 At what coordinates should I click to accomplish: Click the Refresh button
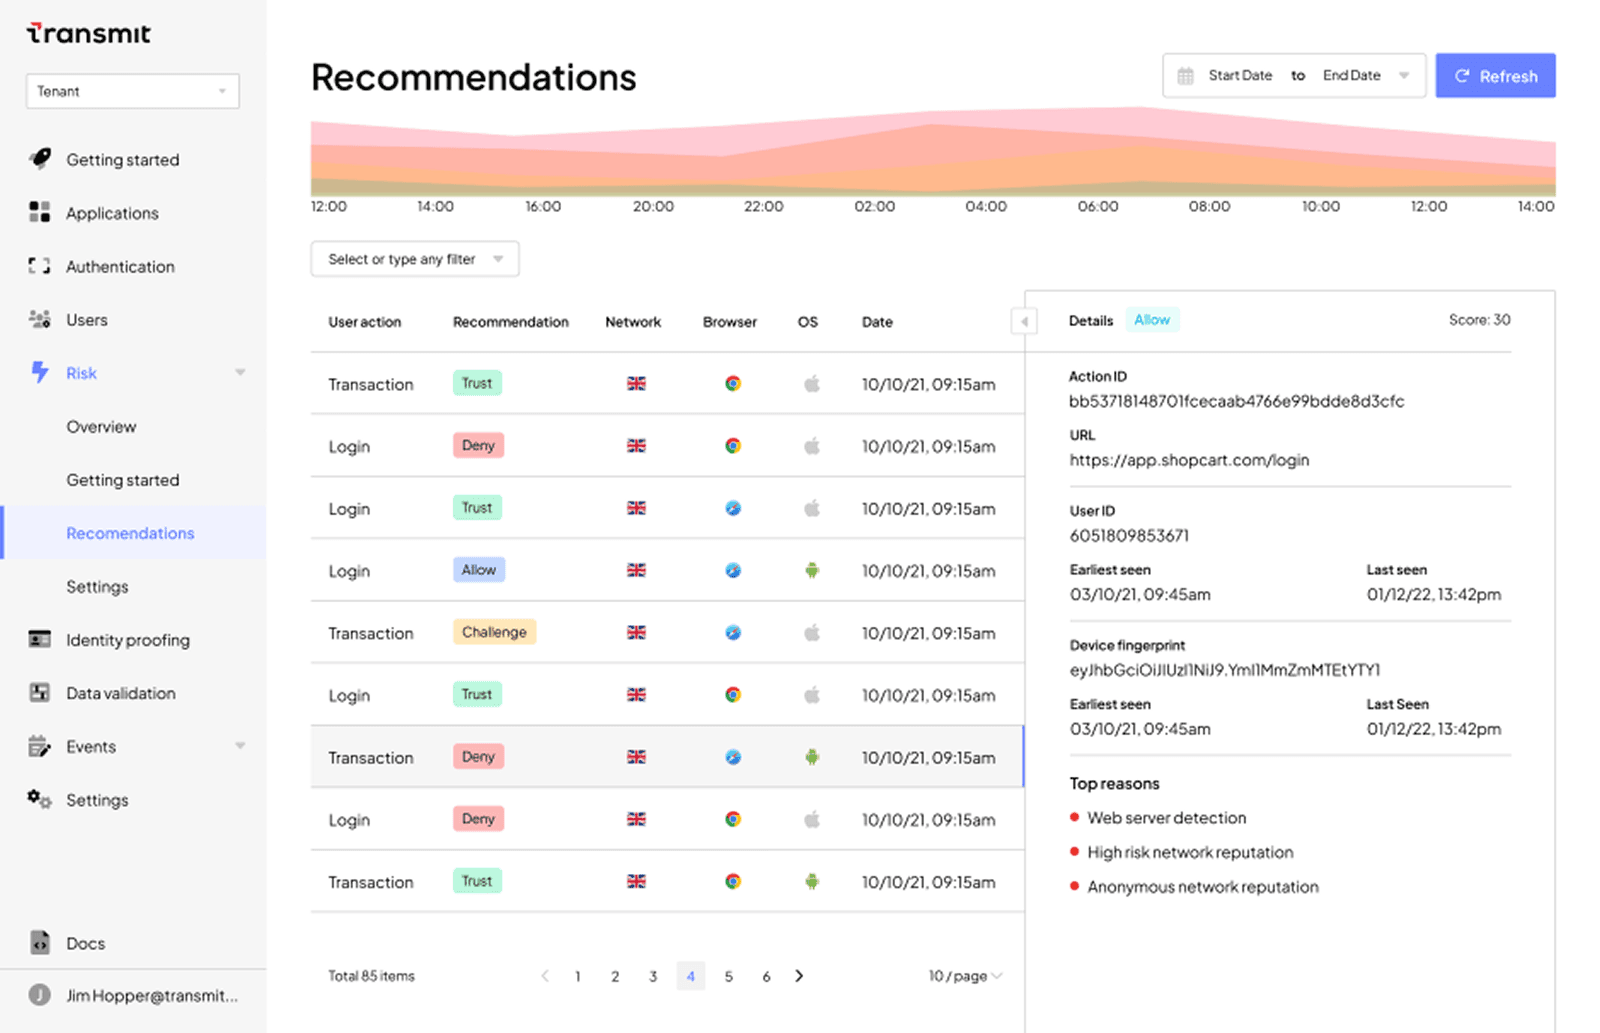pyautogui.click(x=1495, y=76)
